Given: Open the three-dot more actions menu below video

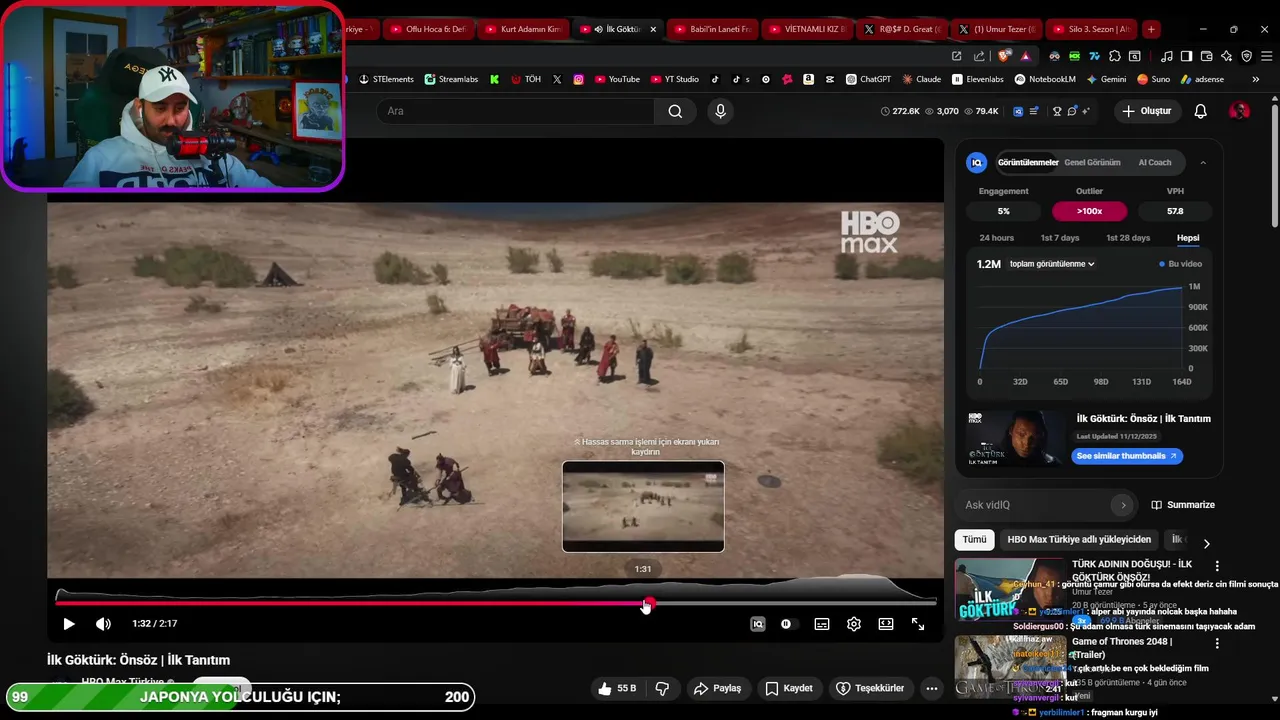Looking at the screenshot, I should pyautogui.click(x=931, y=688).
